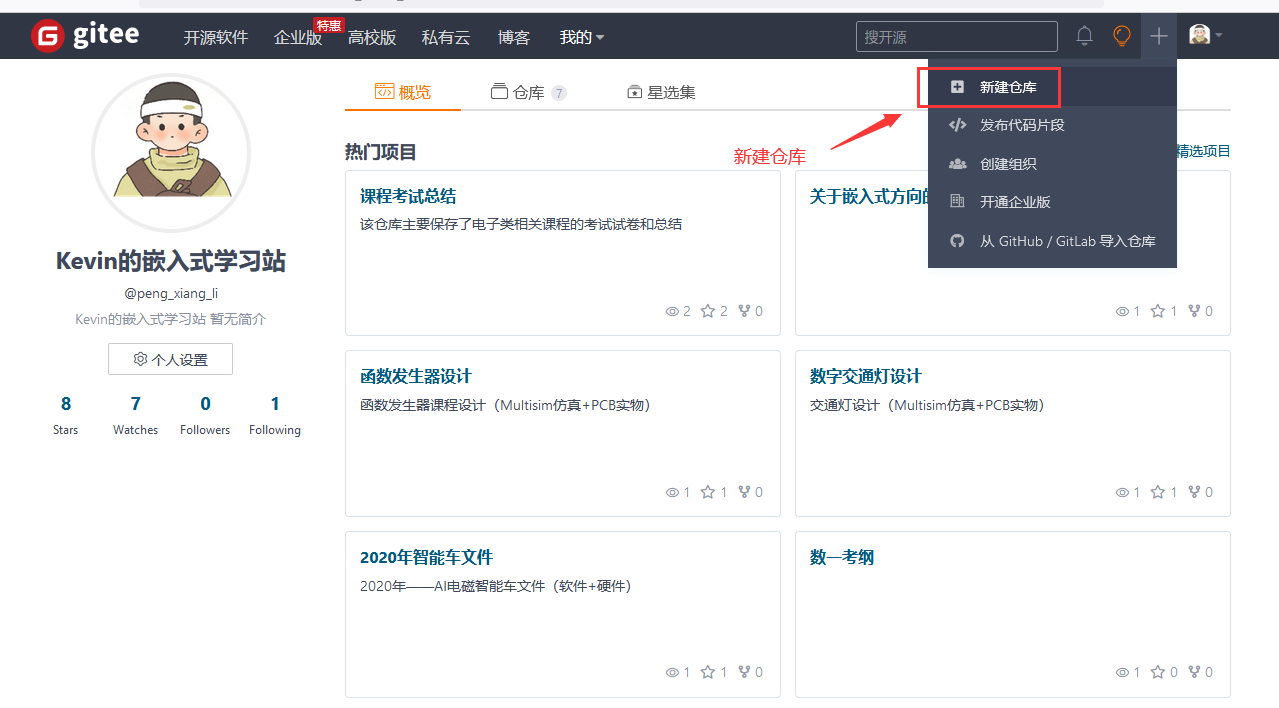The image size is (1279, 708).
Task: Open the 数一考纲 project
Action: point(842,557)
